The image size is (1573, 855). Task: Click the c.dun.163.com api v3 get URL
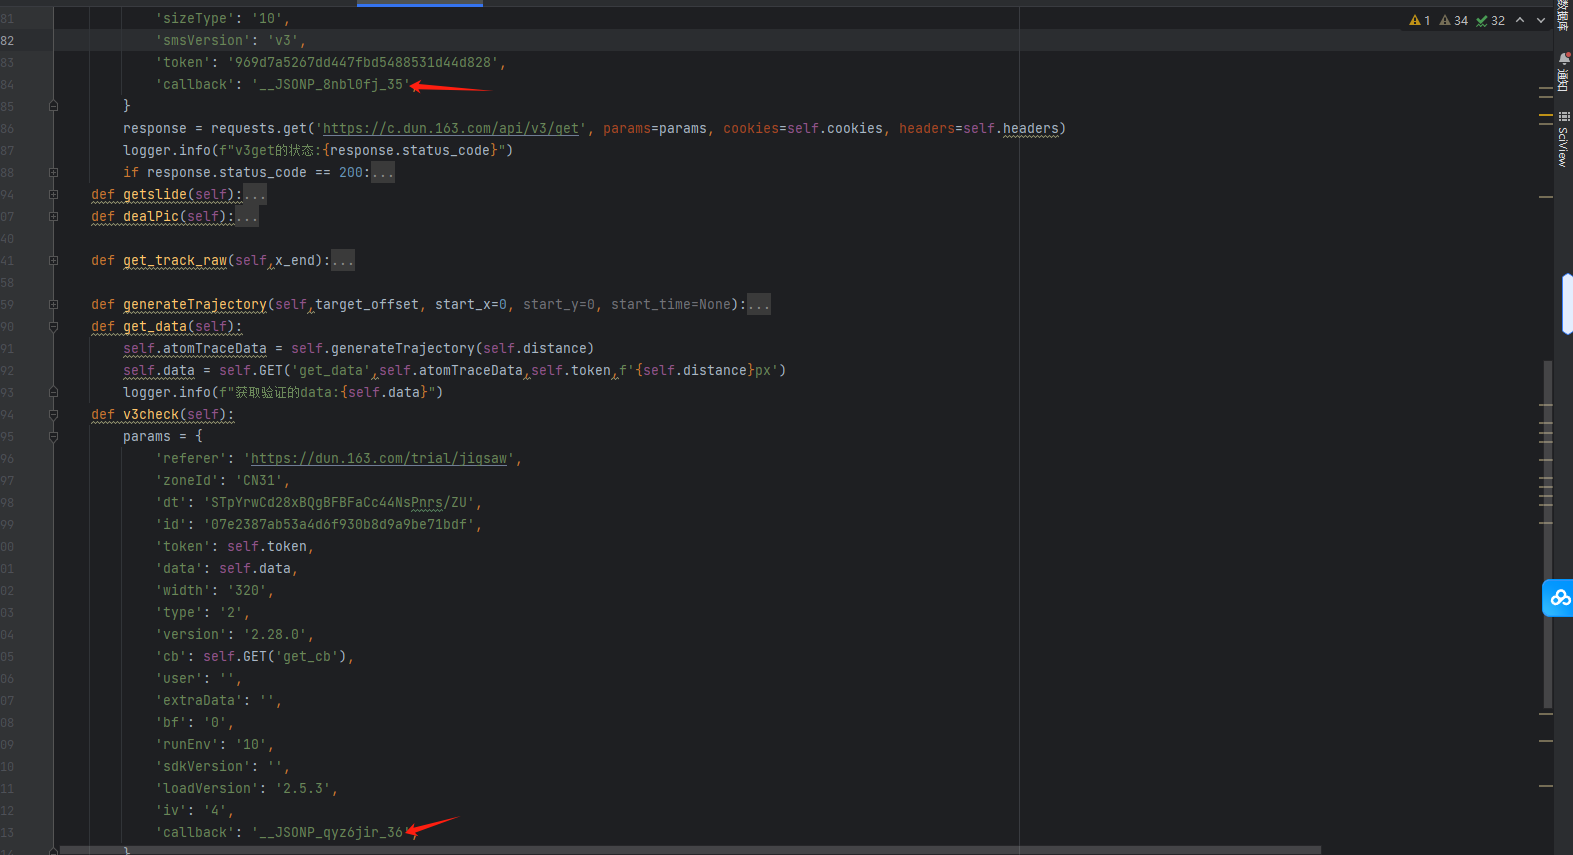pyautogui.click(x=450, y=129)
